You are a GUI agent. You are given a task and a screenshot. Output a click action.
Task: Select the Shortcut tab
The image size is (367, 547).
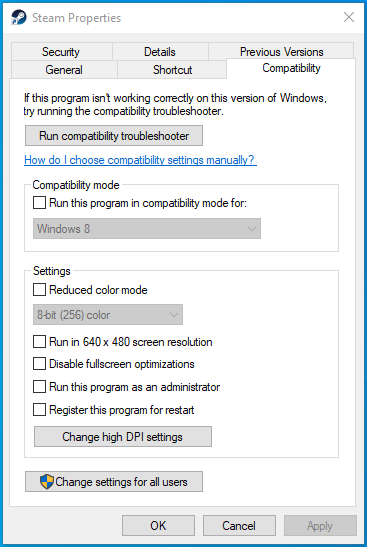172,69
